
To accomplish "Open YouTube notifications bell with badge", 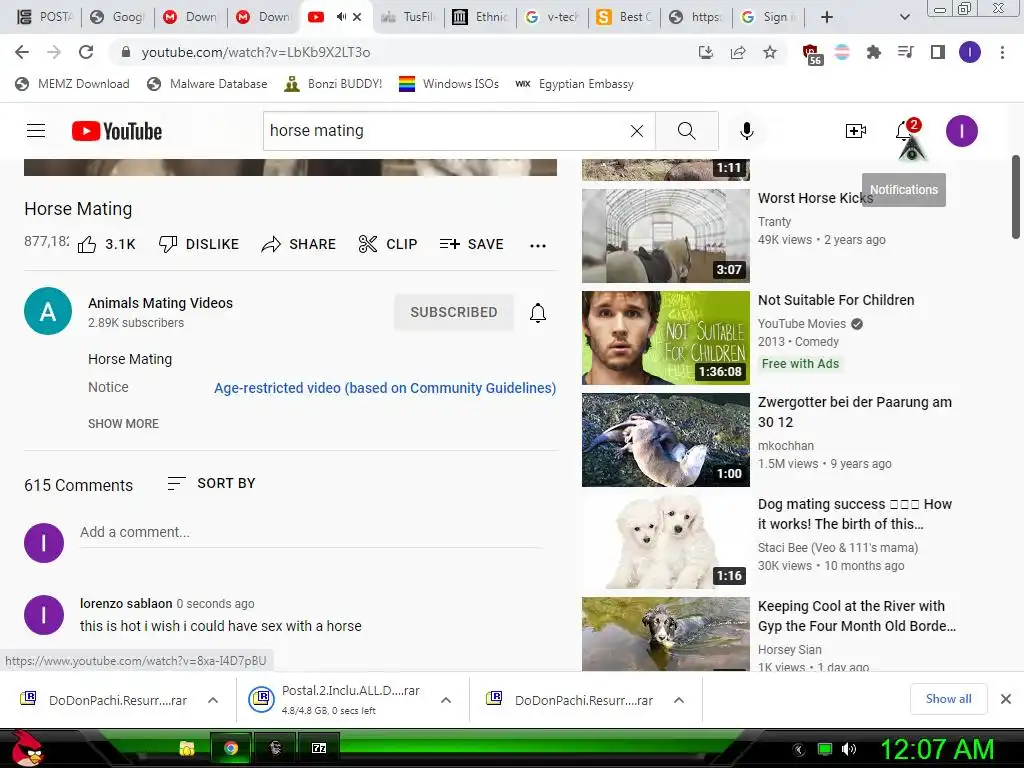I will tap(906, 131).
